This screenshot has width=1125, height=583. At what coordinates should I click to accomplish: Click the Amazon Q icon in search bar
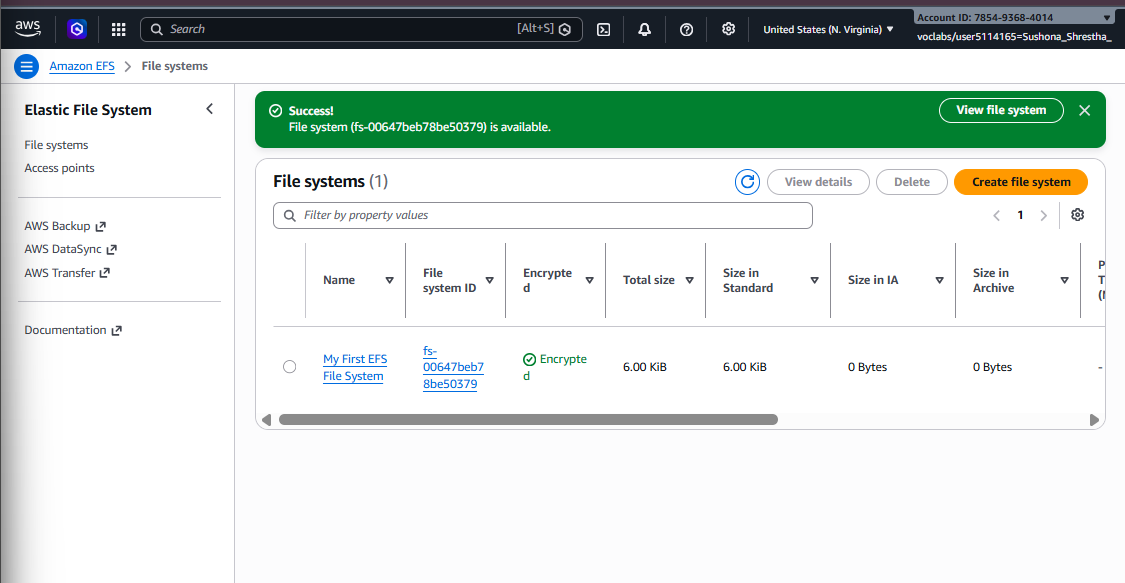pyautogui.click(x=565, y=29)
